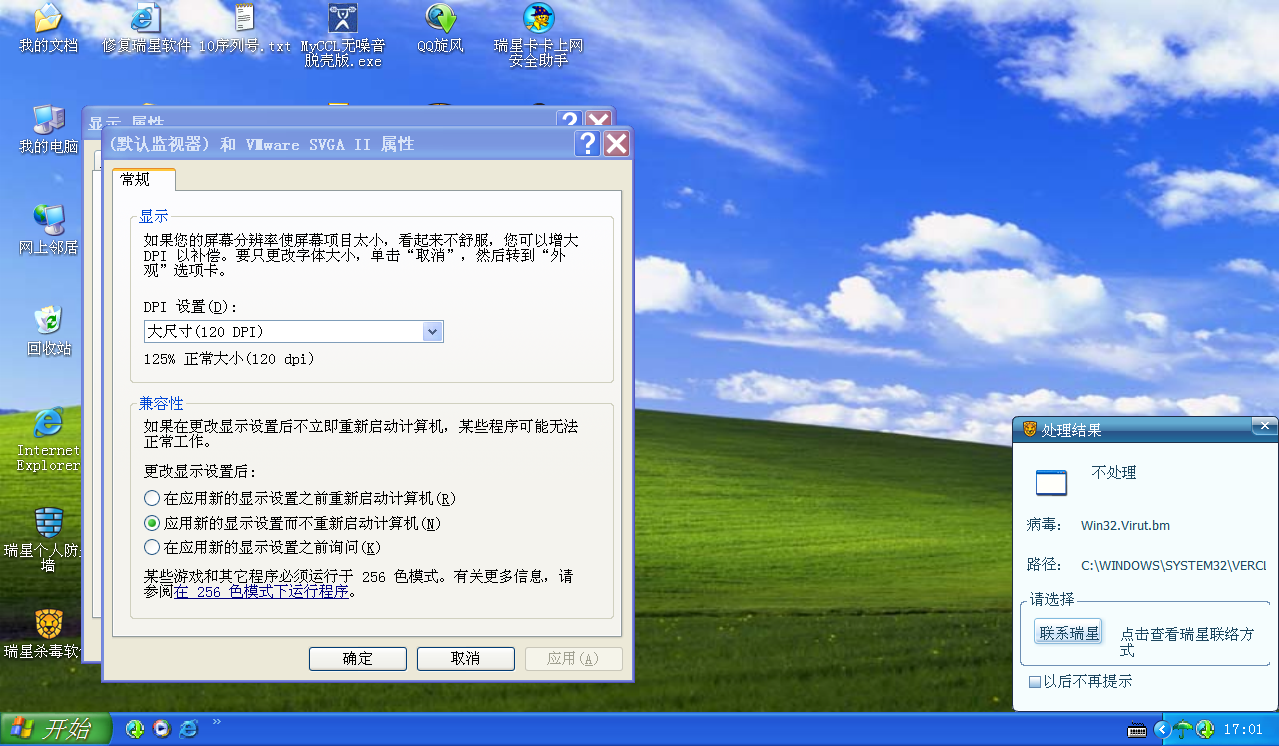
Task: Click the Win32.Virut.bm virus name text
Action: [1125, 525]
